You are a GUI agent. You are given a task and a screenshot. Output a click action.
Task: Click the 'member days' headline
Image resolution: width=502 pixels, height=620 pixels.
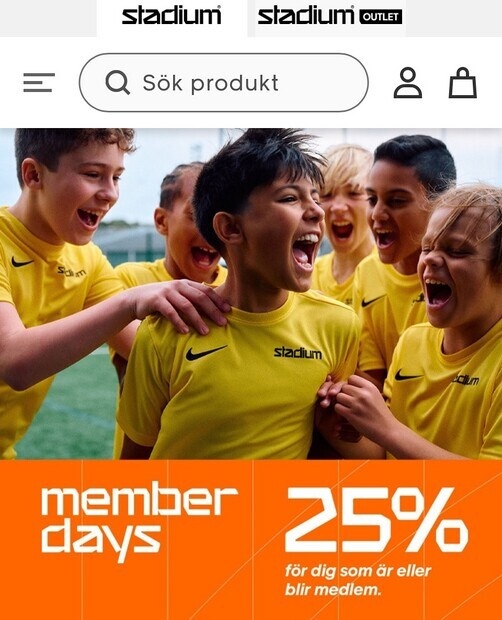click(139, 521)
